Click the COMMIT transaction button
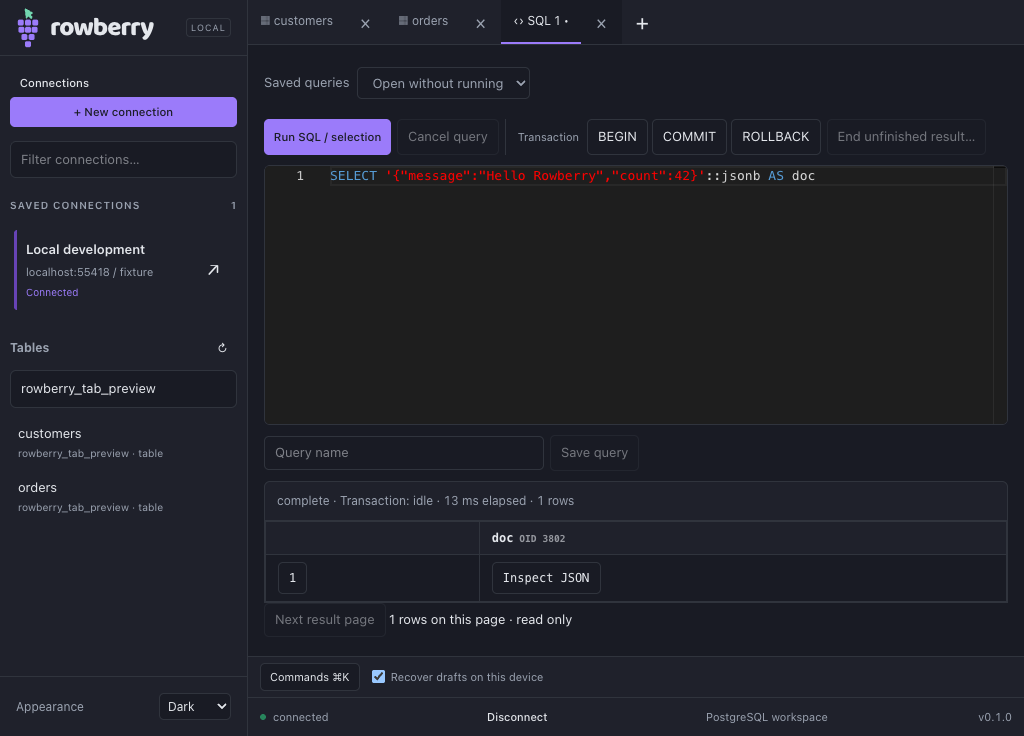 [689, 136]
